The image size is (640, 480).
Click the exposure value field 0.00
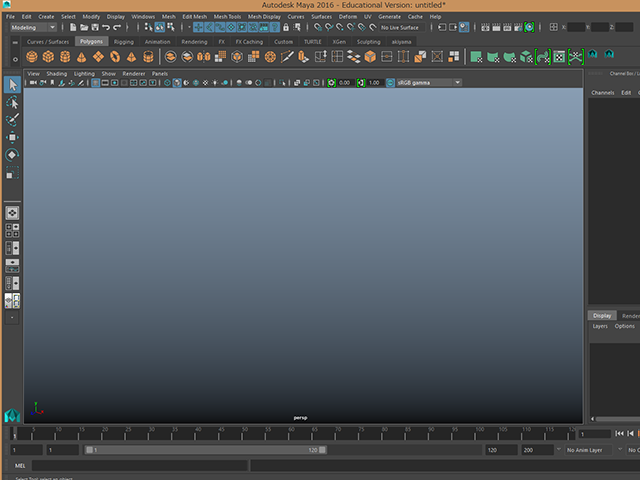345,83
